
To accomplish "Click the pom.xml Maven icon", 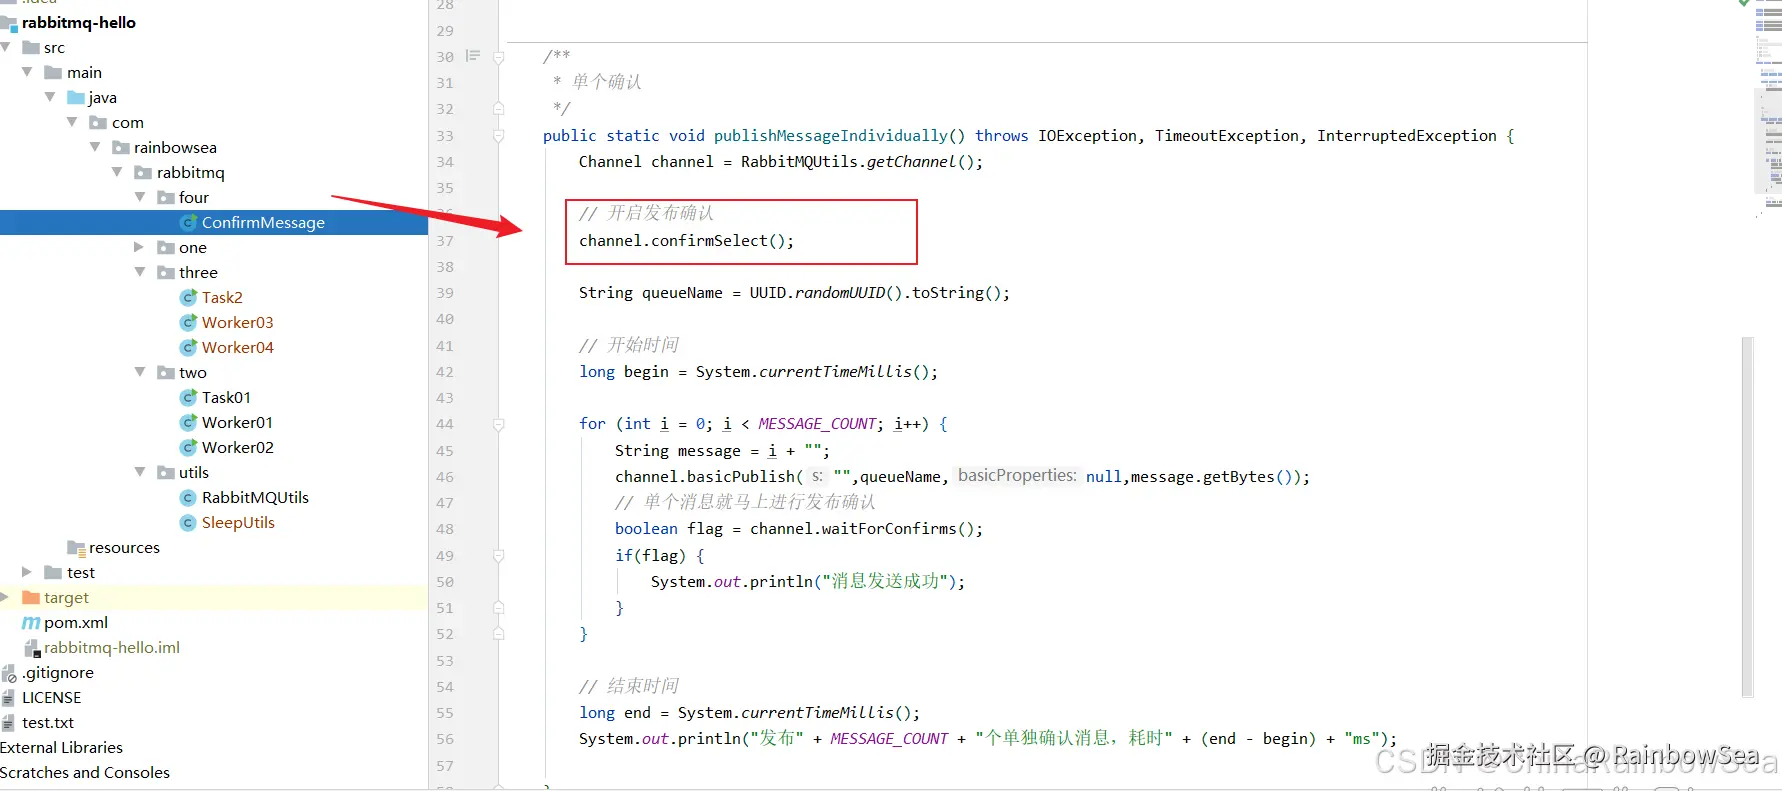I will [x=31, y=622].
